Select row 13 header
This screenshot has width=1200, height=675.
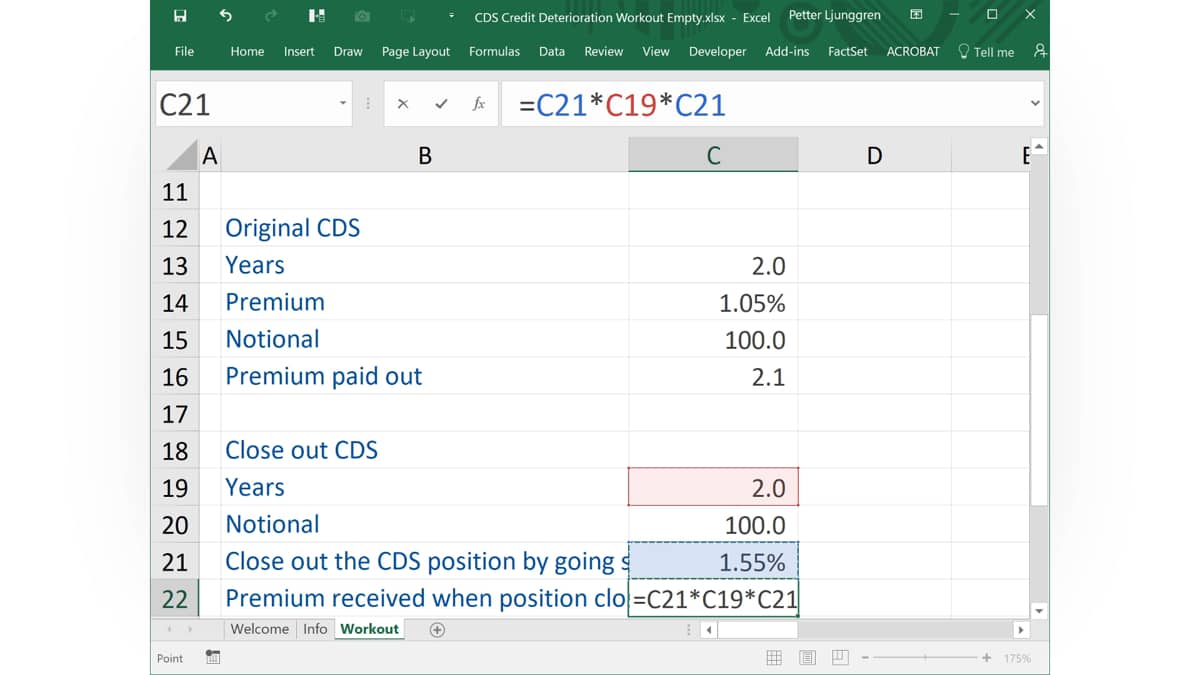click(x=175, y=265)
